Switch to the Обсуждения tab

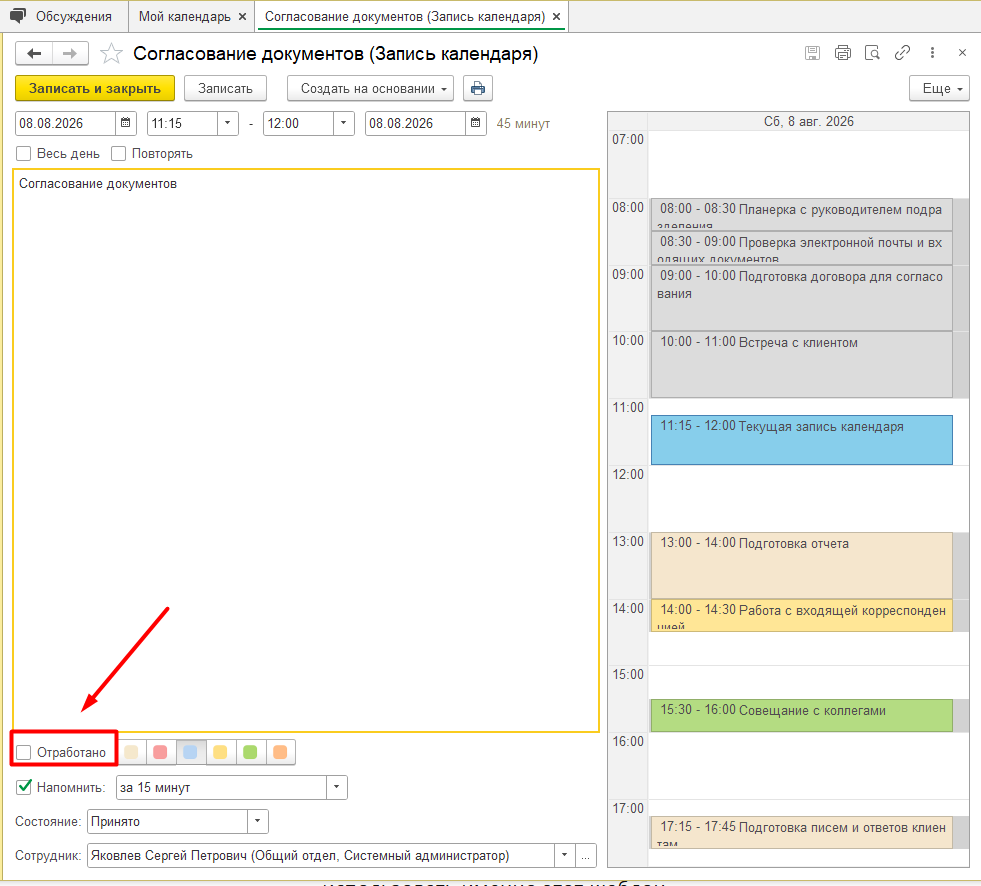(x=64, y=16)
